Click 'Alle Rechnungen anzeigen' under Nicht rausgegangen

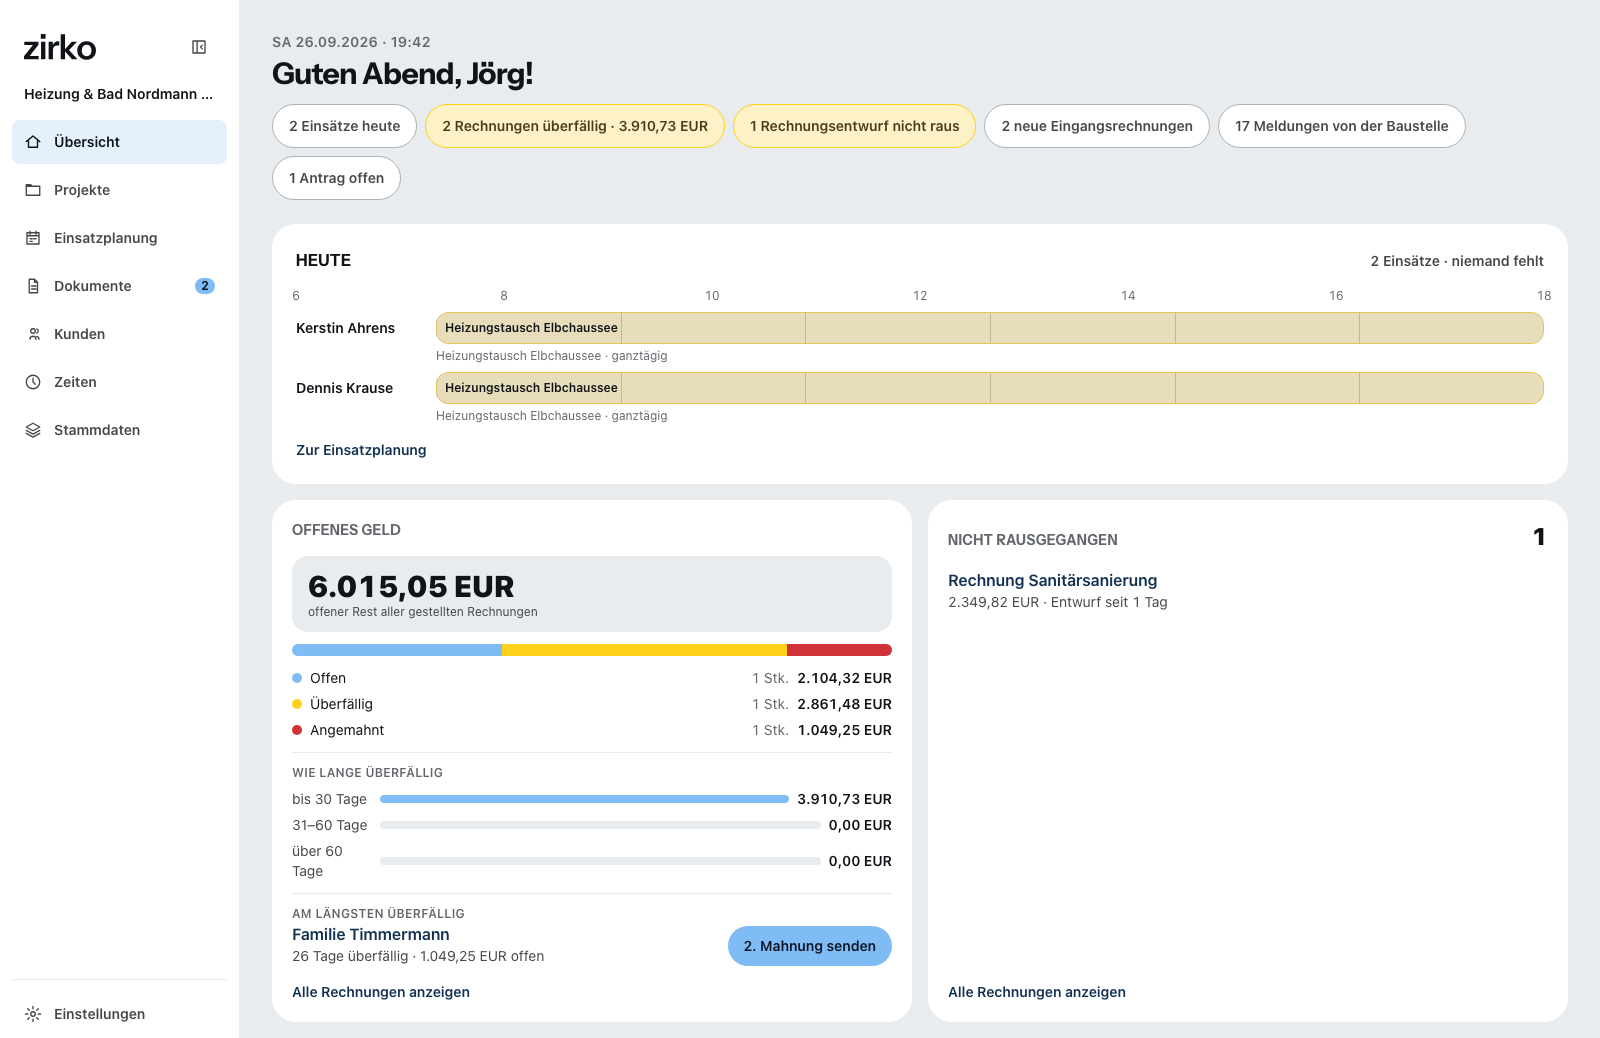pyautogui.click(x=1037, y=992)
